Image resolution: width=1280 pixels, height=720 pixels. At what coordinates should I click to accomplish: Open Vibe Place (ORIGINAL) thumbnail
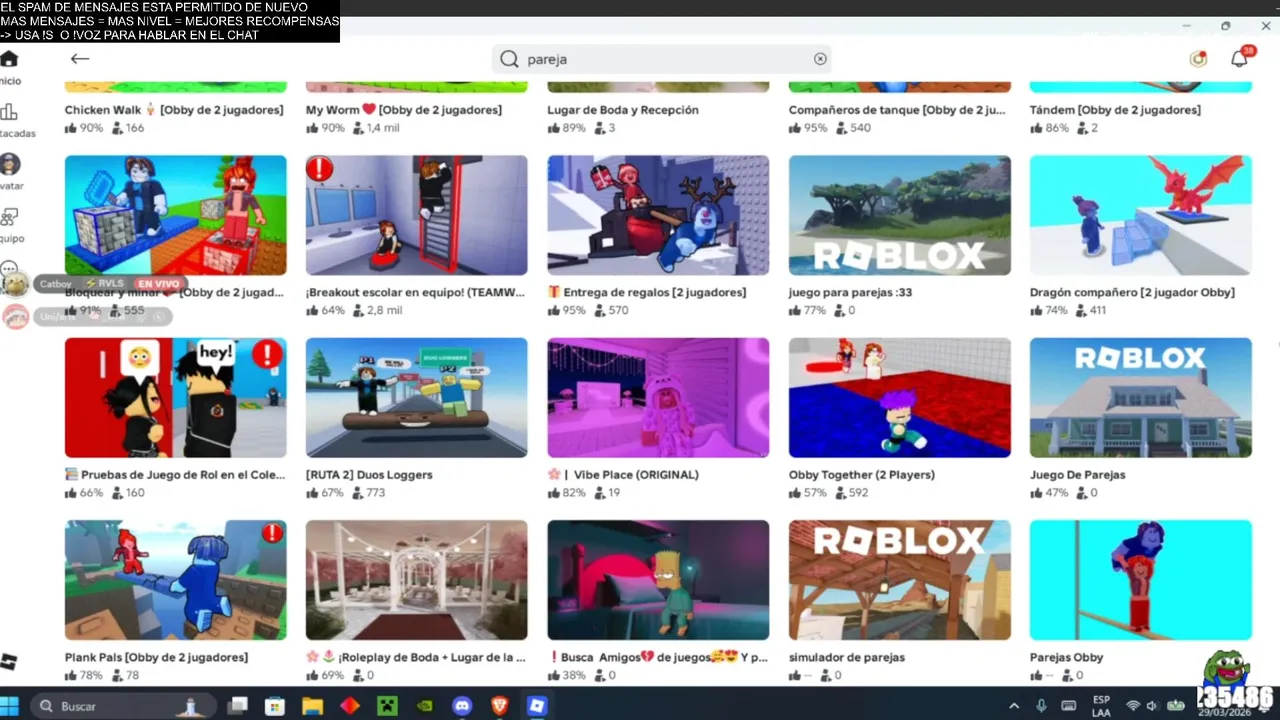(658, 397)
